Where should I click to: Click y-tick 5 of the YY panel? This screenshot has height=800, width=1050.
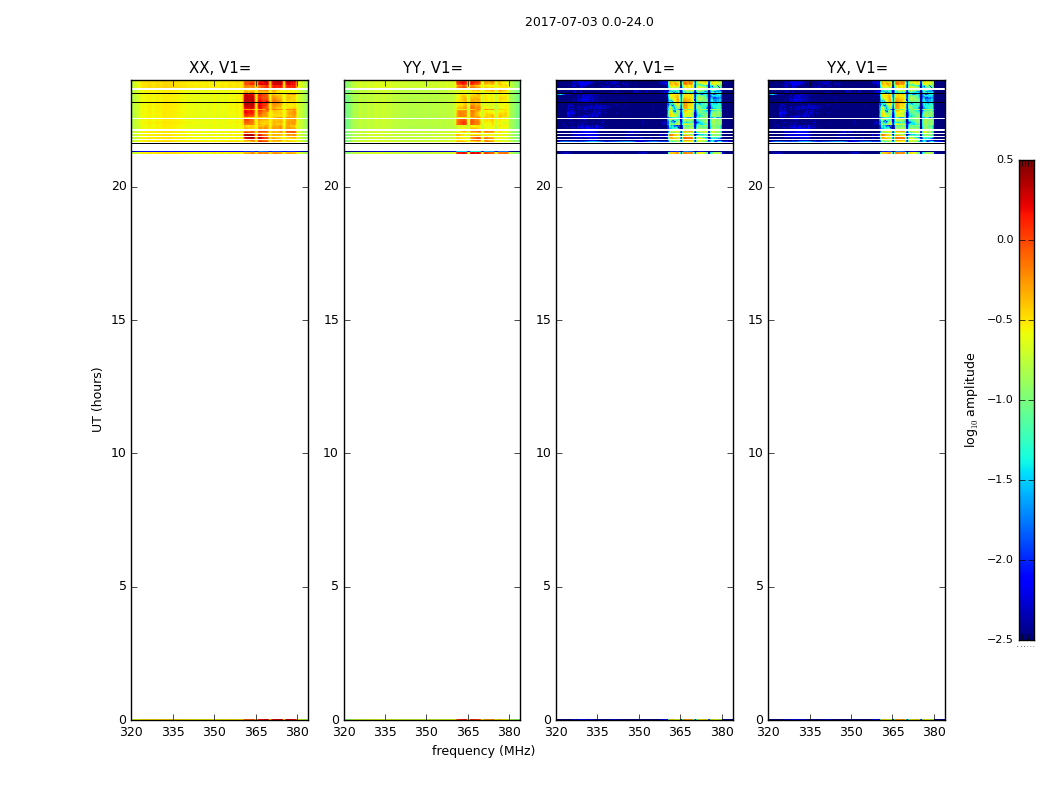(335, 586)
